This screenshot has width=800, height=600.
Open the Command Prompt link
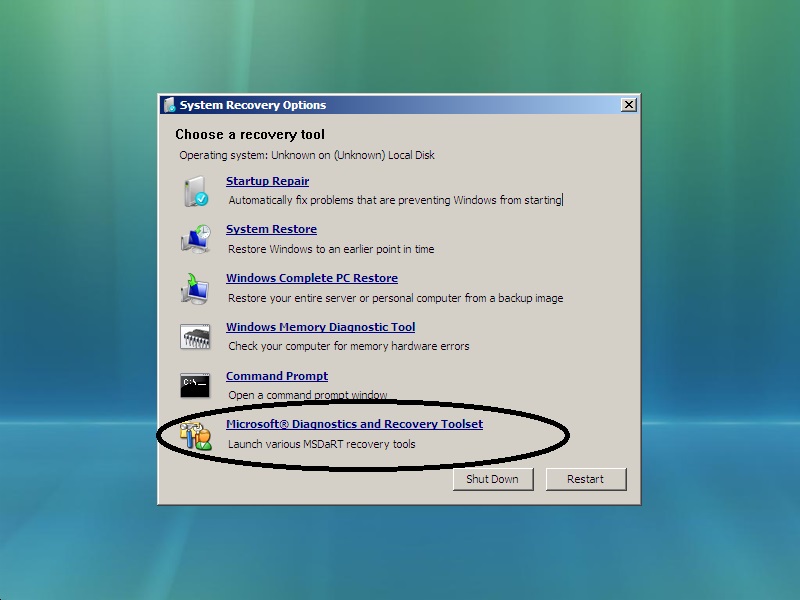277,376
